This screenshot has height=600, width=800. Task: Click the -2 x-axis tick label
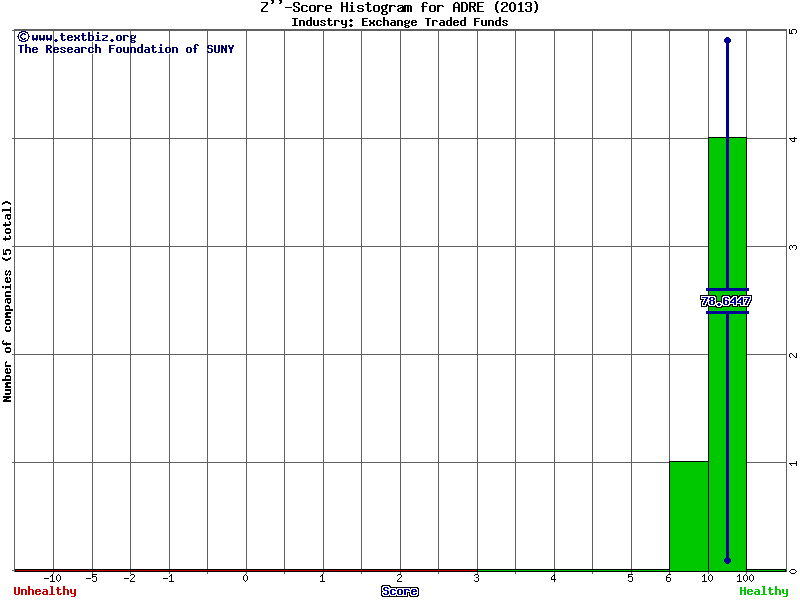pos(130,578)
